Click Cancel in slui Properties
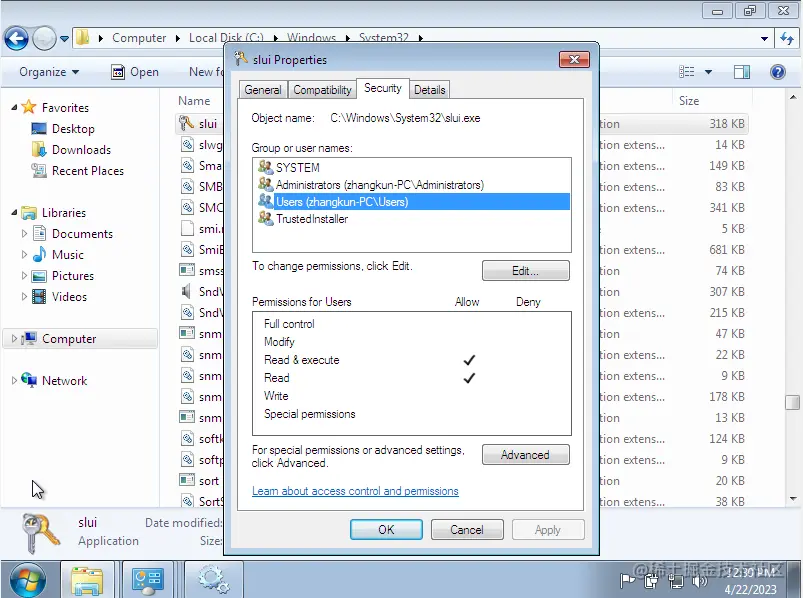 [x=467, y=529]
